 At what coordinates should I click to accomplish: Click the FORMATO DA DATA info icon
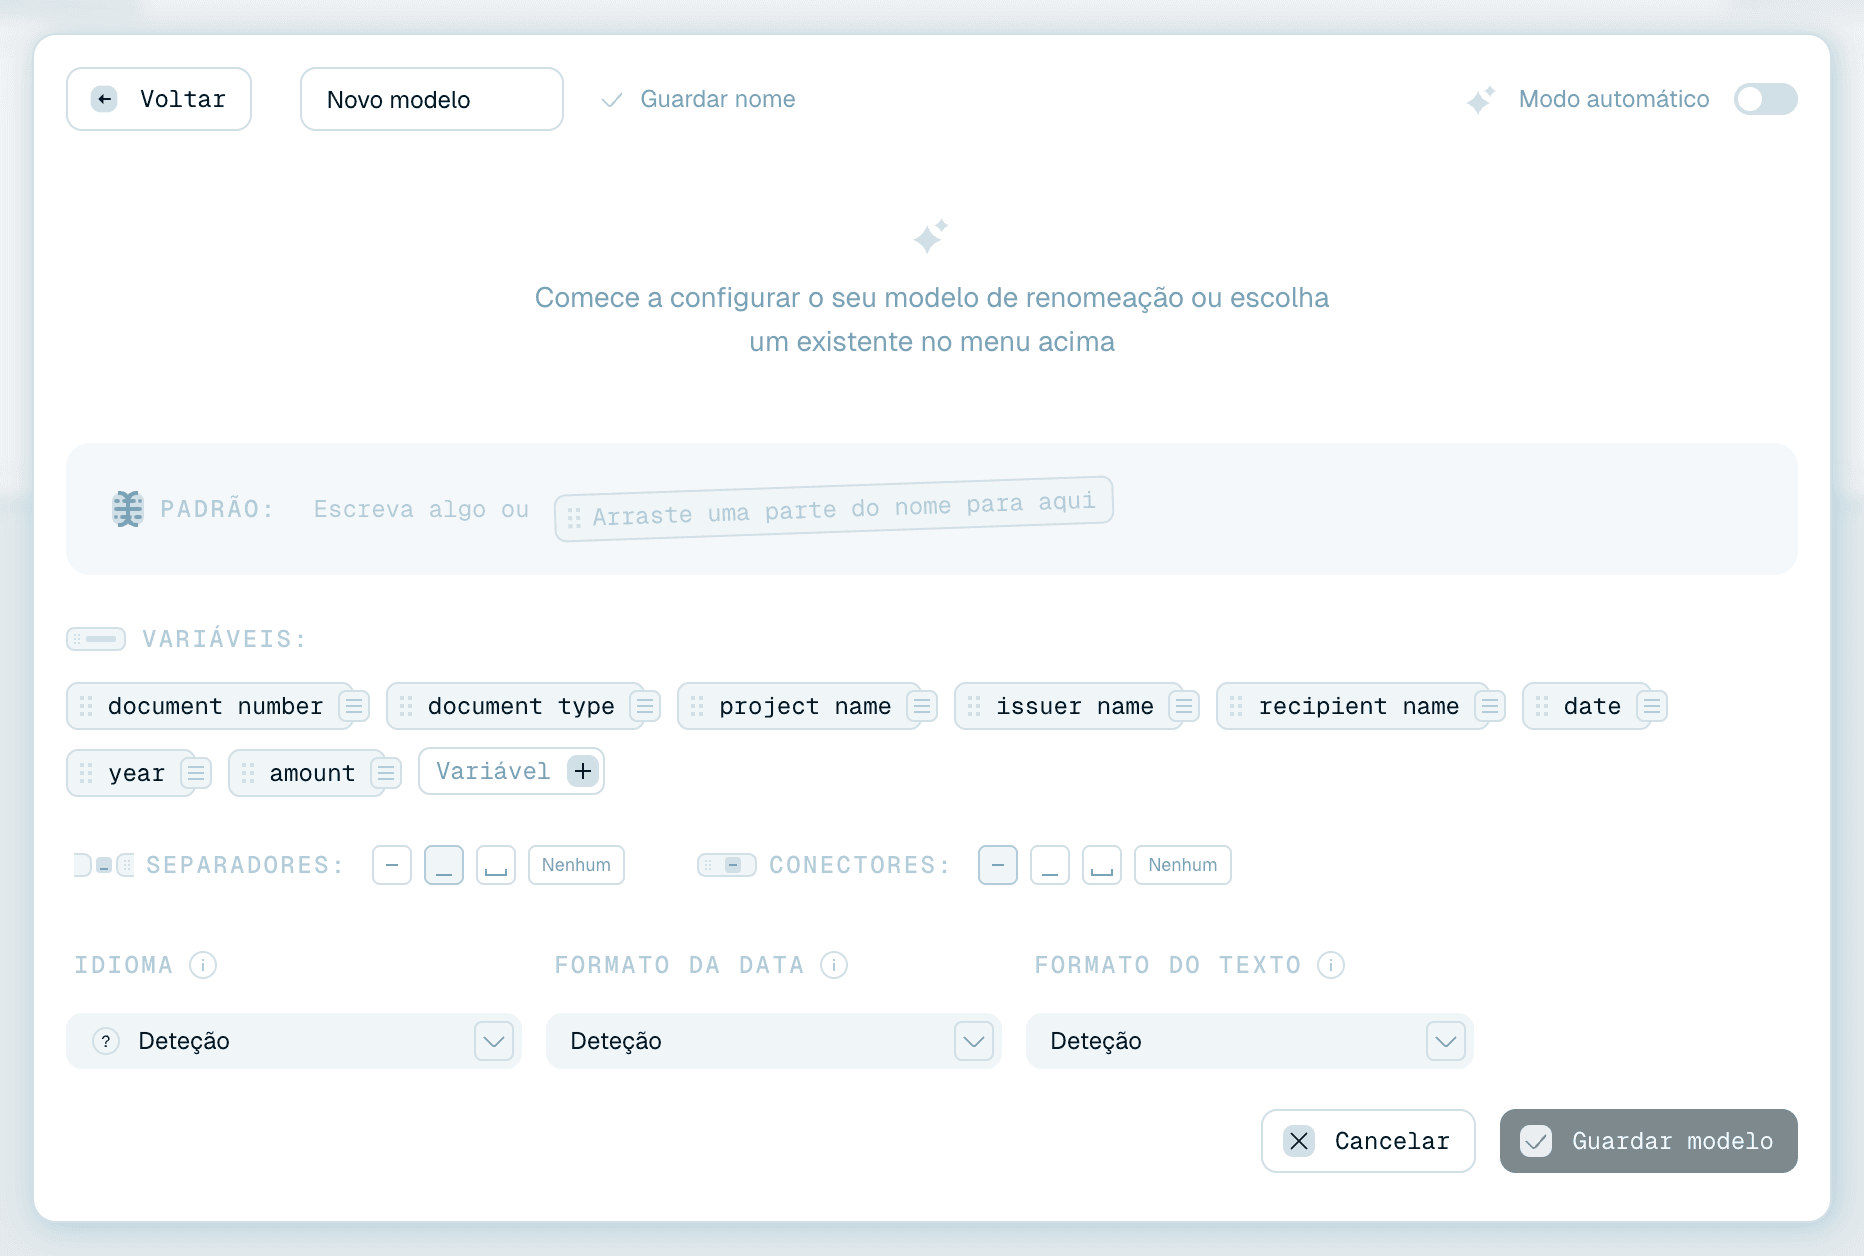click(x=834, y=965)
